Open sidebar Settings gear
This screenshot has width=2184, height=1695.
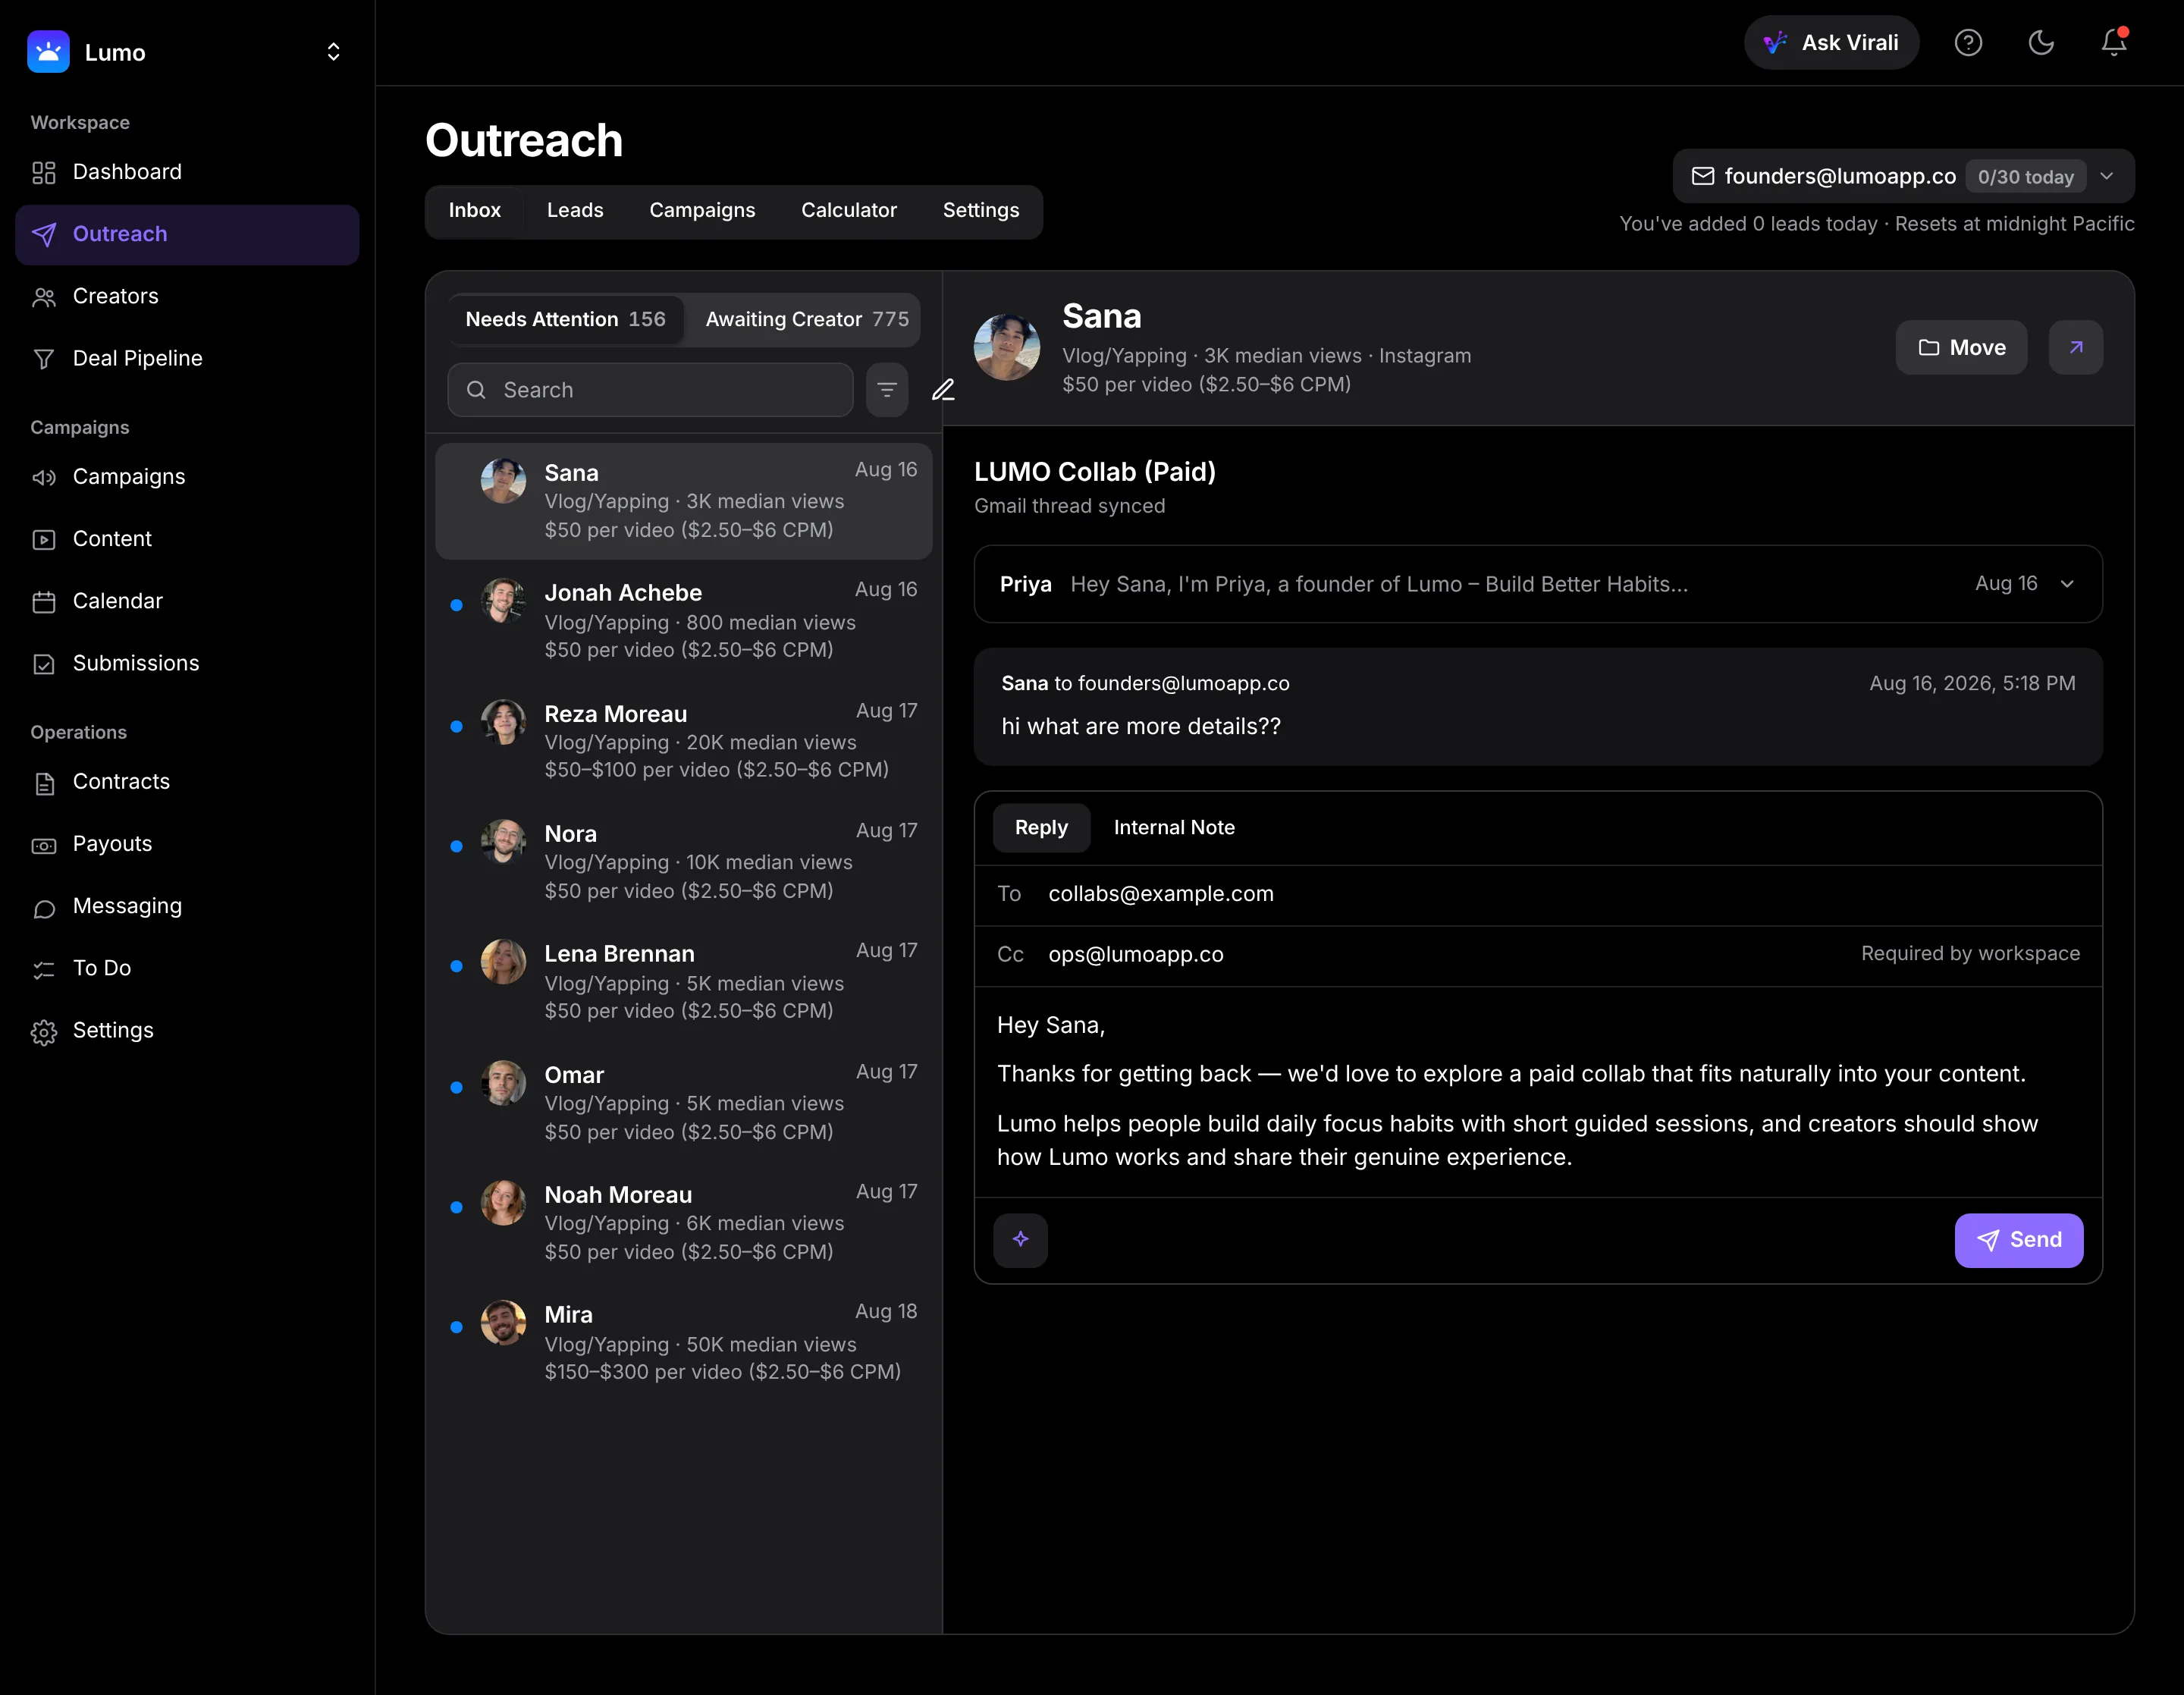click(x=187, y=1030)
